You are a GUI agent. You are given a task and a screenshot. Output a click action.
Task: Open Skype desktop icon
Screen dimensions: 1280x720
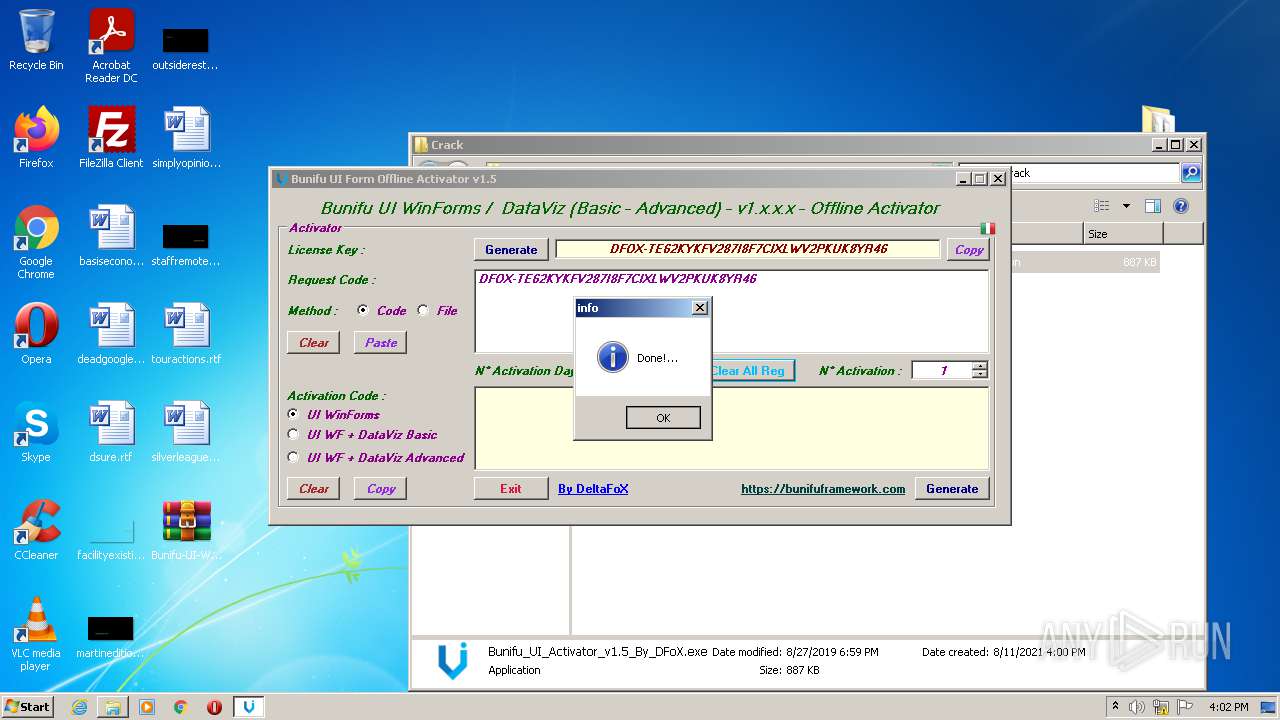[x=36, y=432]
